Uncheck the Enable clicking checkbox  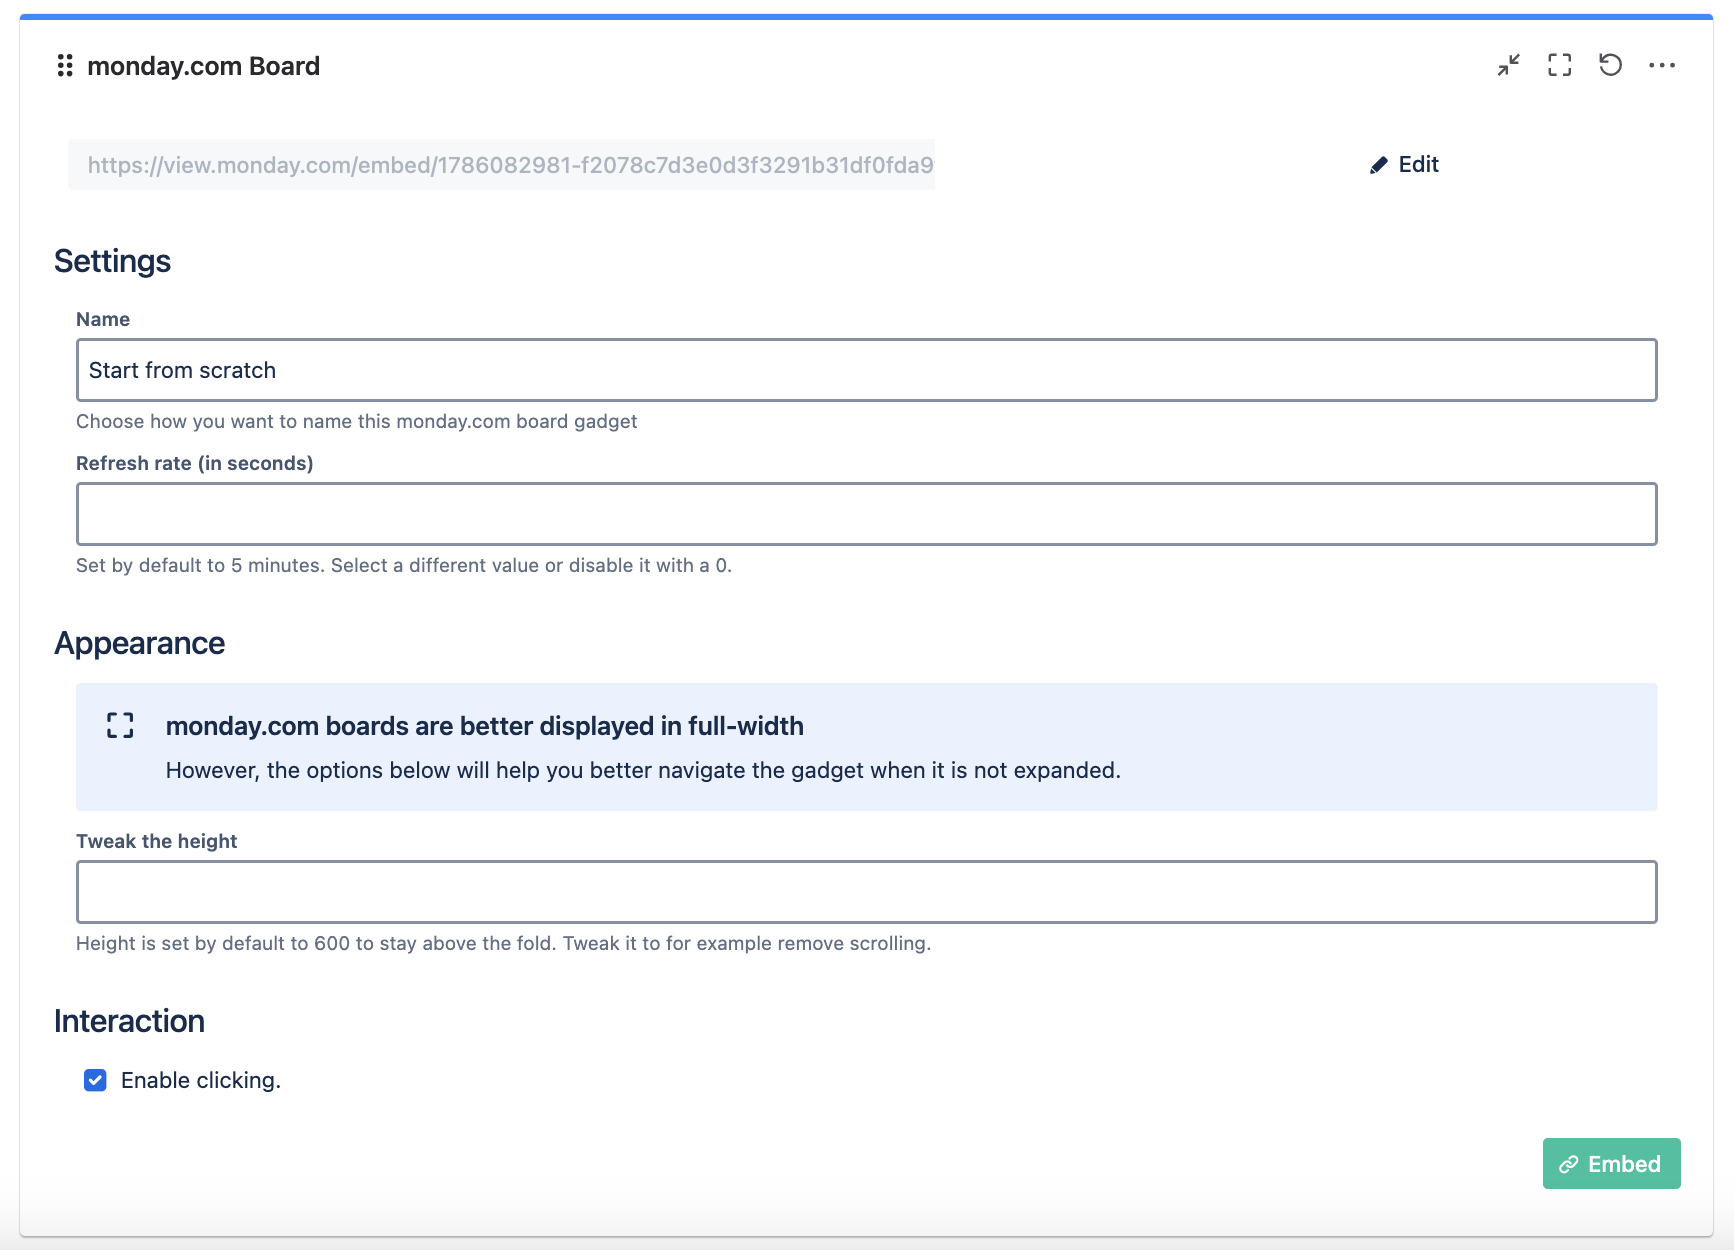pyautogui.click(x=95, y=1080)
